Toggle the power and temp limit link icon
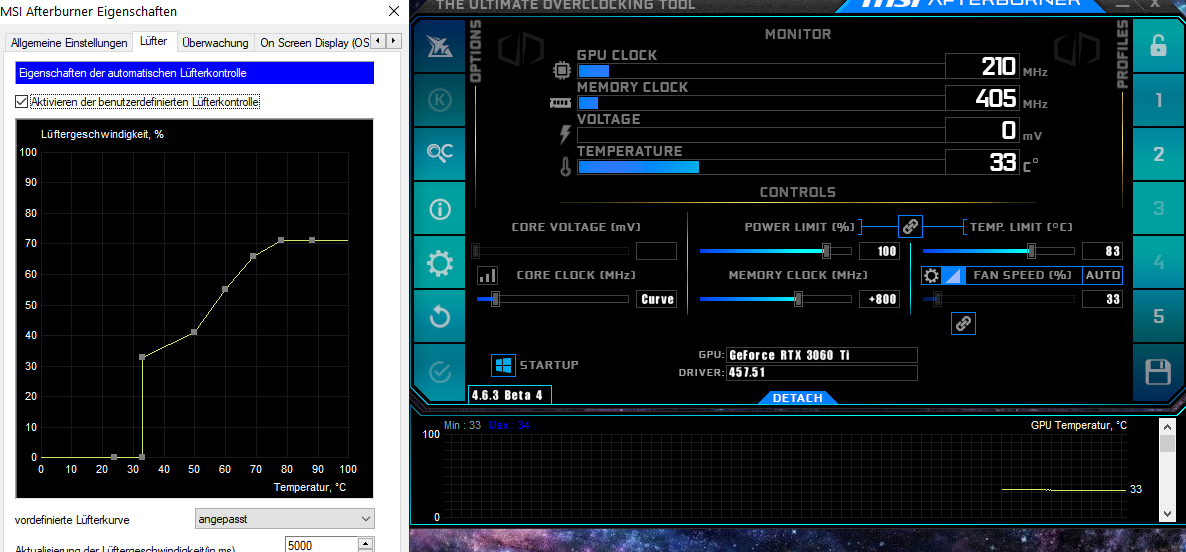The image size is (1186, 552). click(x=910, y=225)
